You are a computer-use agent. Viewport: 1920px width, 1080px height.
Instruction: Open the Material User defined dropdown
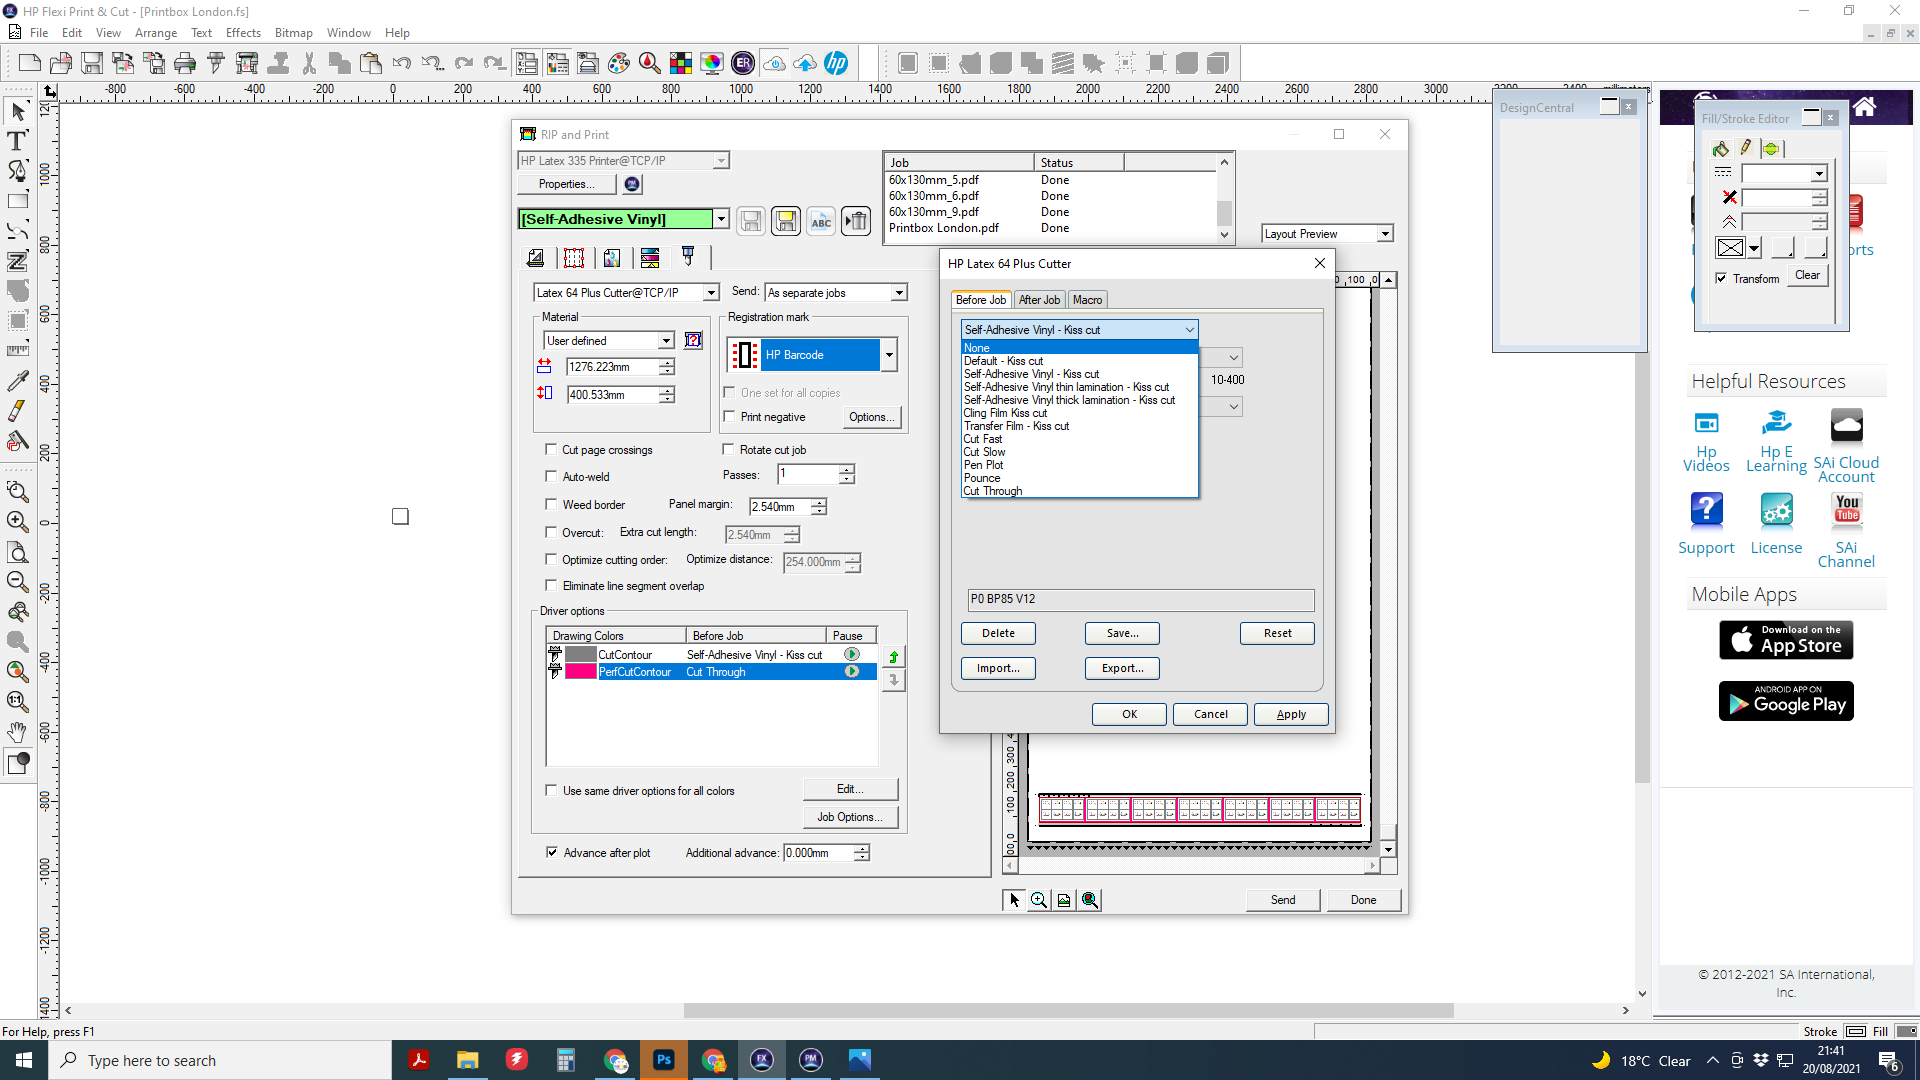click(x=666, y=341)
